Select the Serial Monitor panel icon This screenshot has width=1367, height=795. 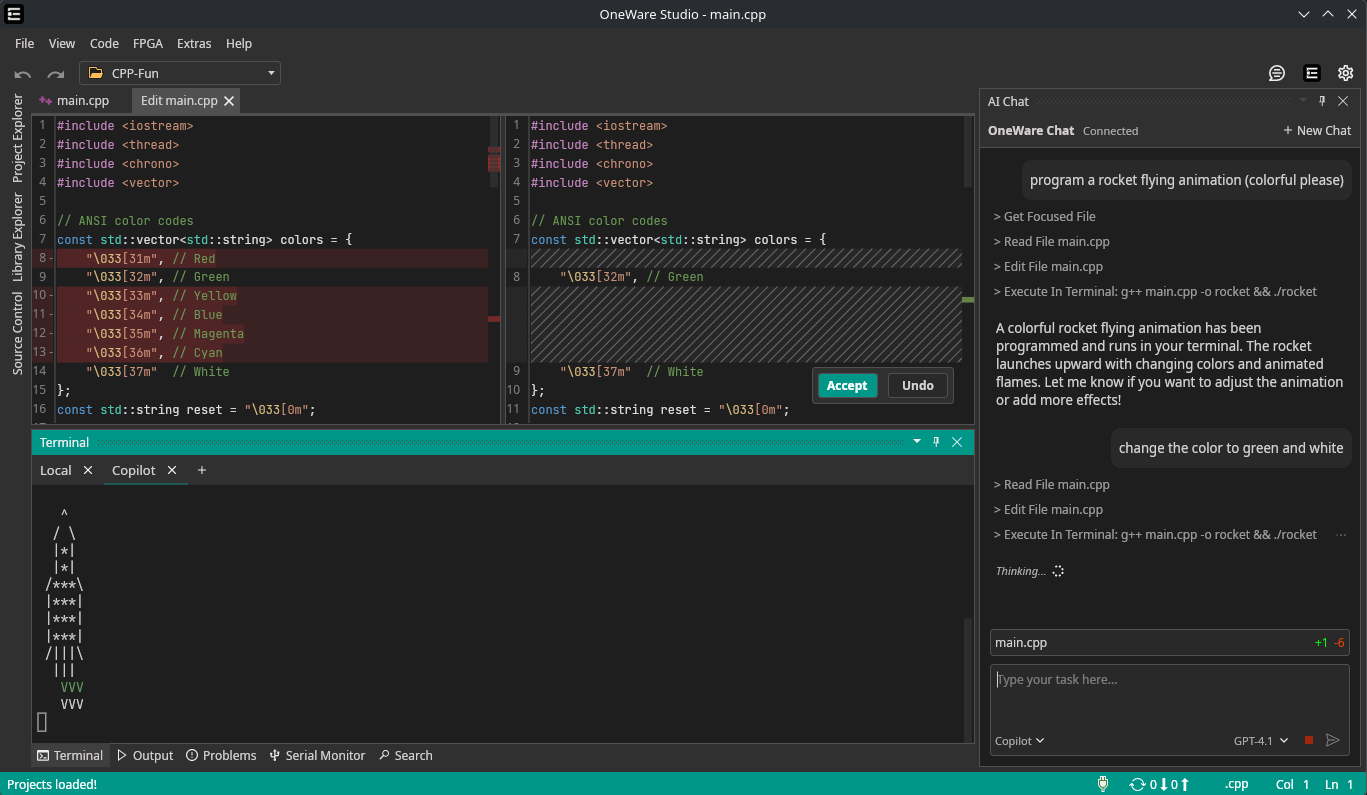[x=317, y=755]
